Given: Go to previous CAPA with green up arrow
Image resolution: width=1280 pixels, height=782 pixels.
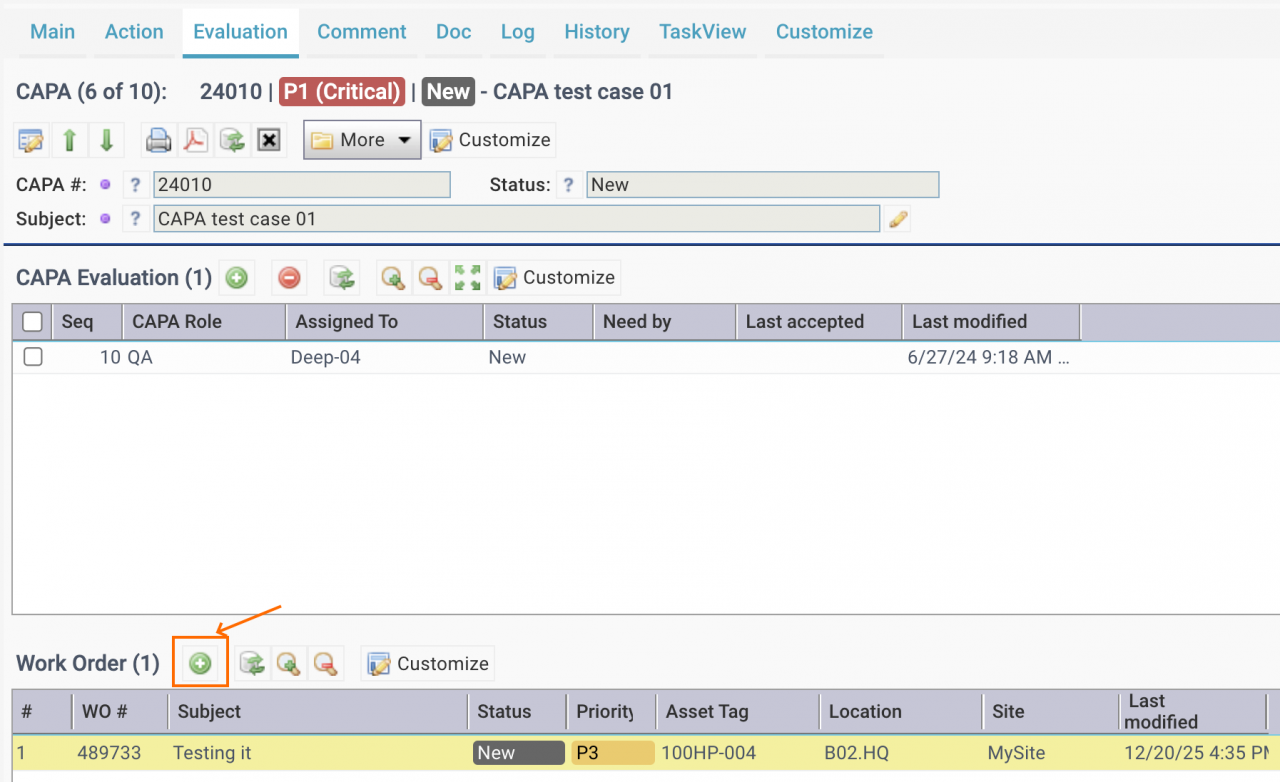Looking at the screenshot, I should tap(69, 140).
